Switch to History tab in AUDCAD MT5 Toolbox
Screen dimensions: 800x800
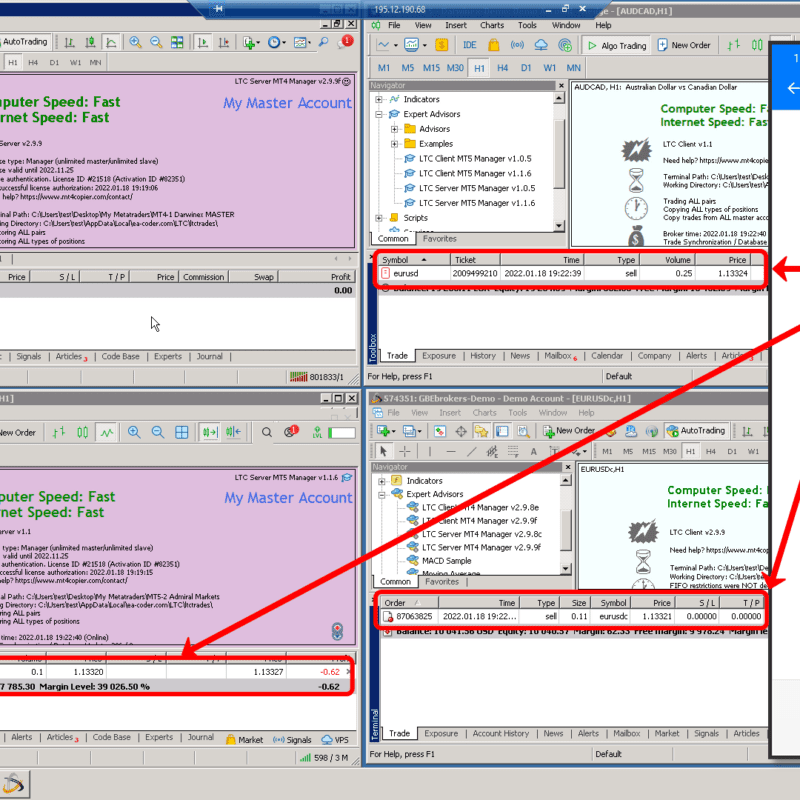tap(483, 356)
